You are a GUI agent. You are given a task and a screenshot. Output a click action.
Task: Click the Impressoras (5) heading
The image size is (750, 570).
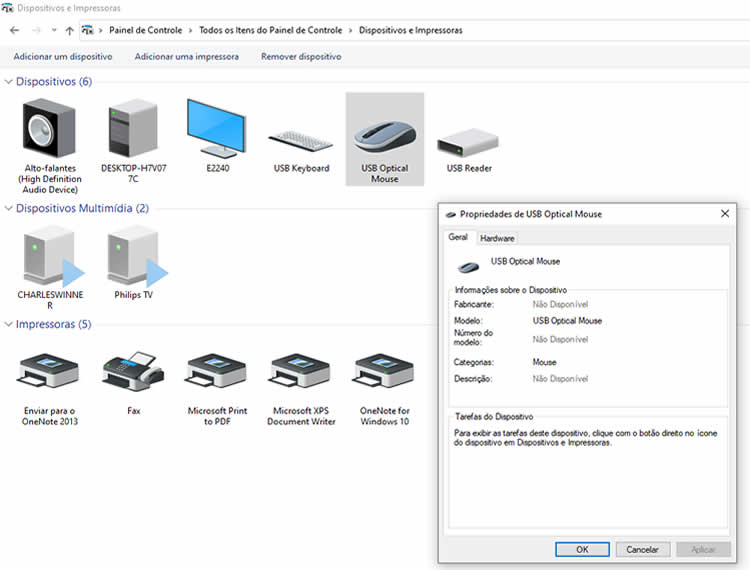tap(53, 324)
